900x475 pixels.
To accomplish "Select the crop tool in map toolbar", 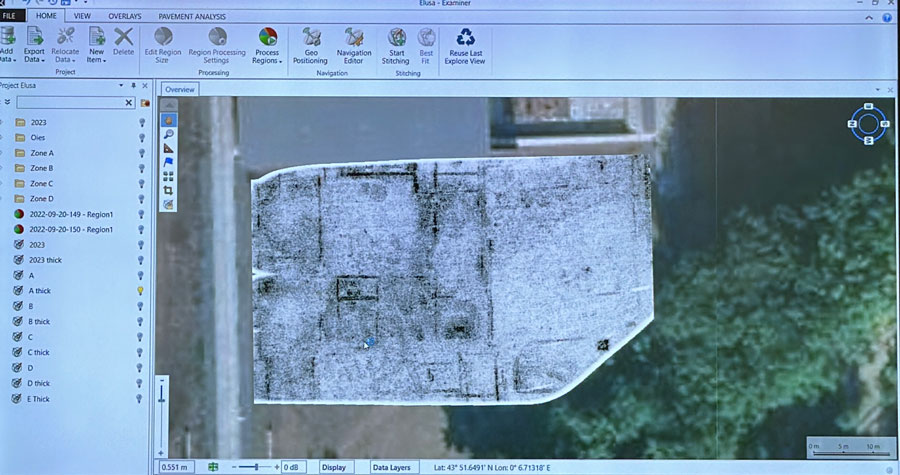I will pyautogui.click(x=169, y=190).
